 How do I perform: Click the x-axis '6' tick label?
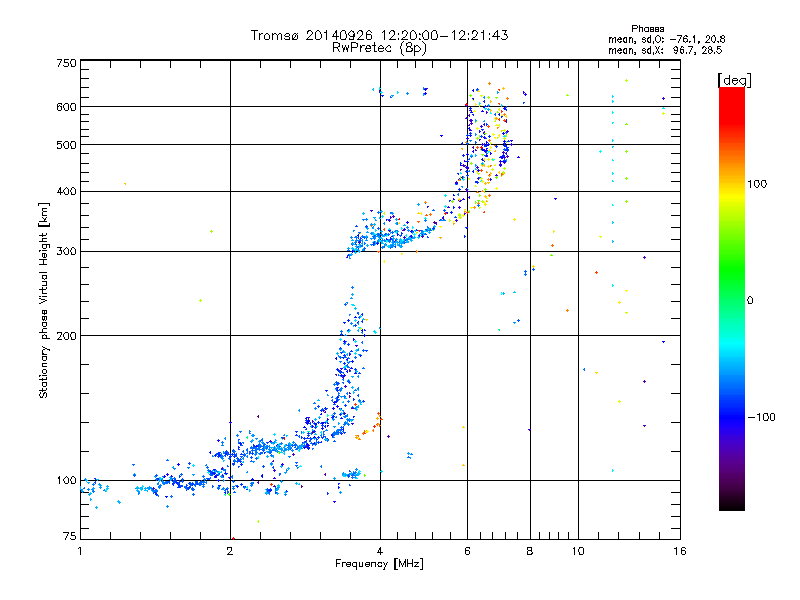pos(467,551)
